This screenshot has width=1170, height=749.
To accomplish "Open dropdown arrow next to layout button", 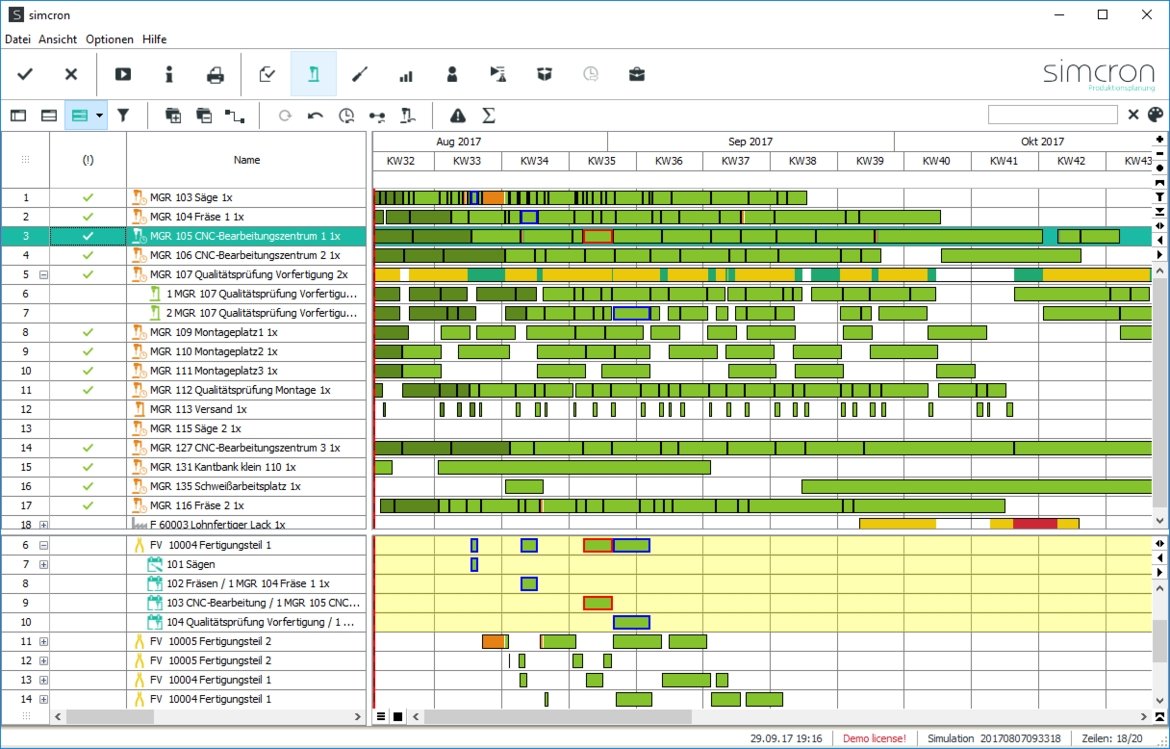I will pos(99,115).
